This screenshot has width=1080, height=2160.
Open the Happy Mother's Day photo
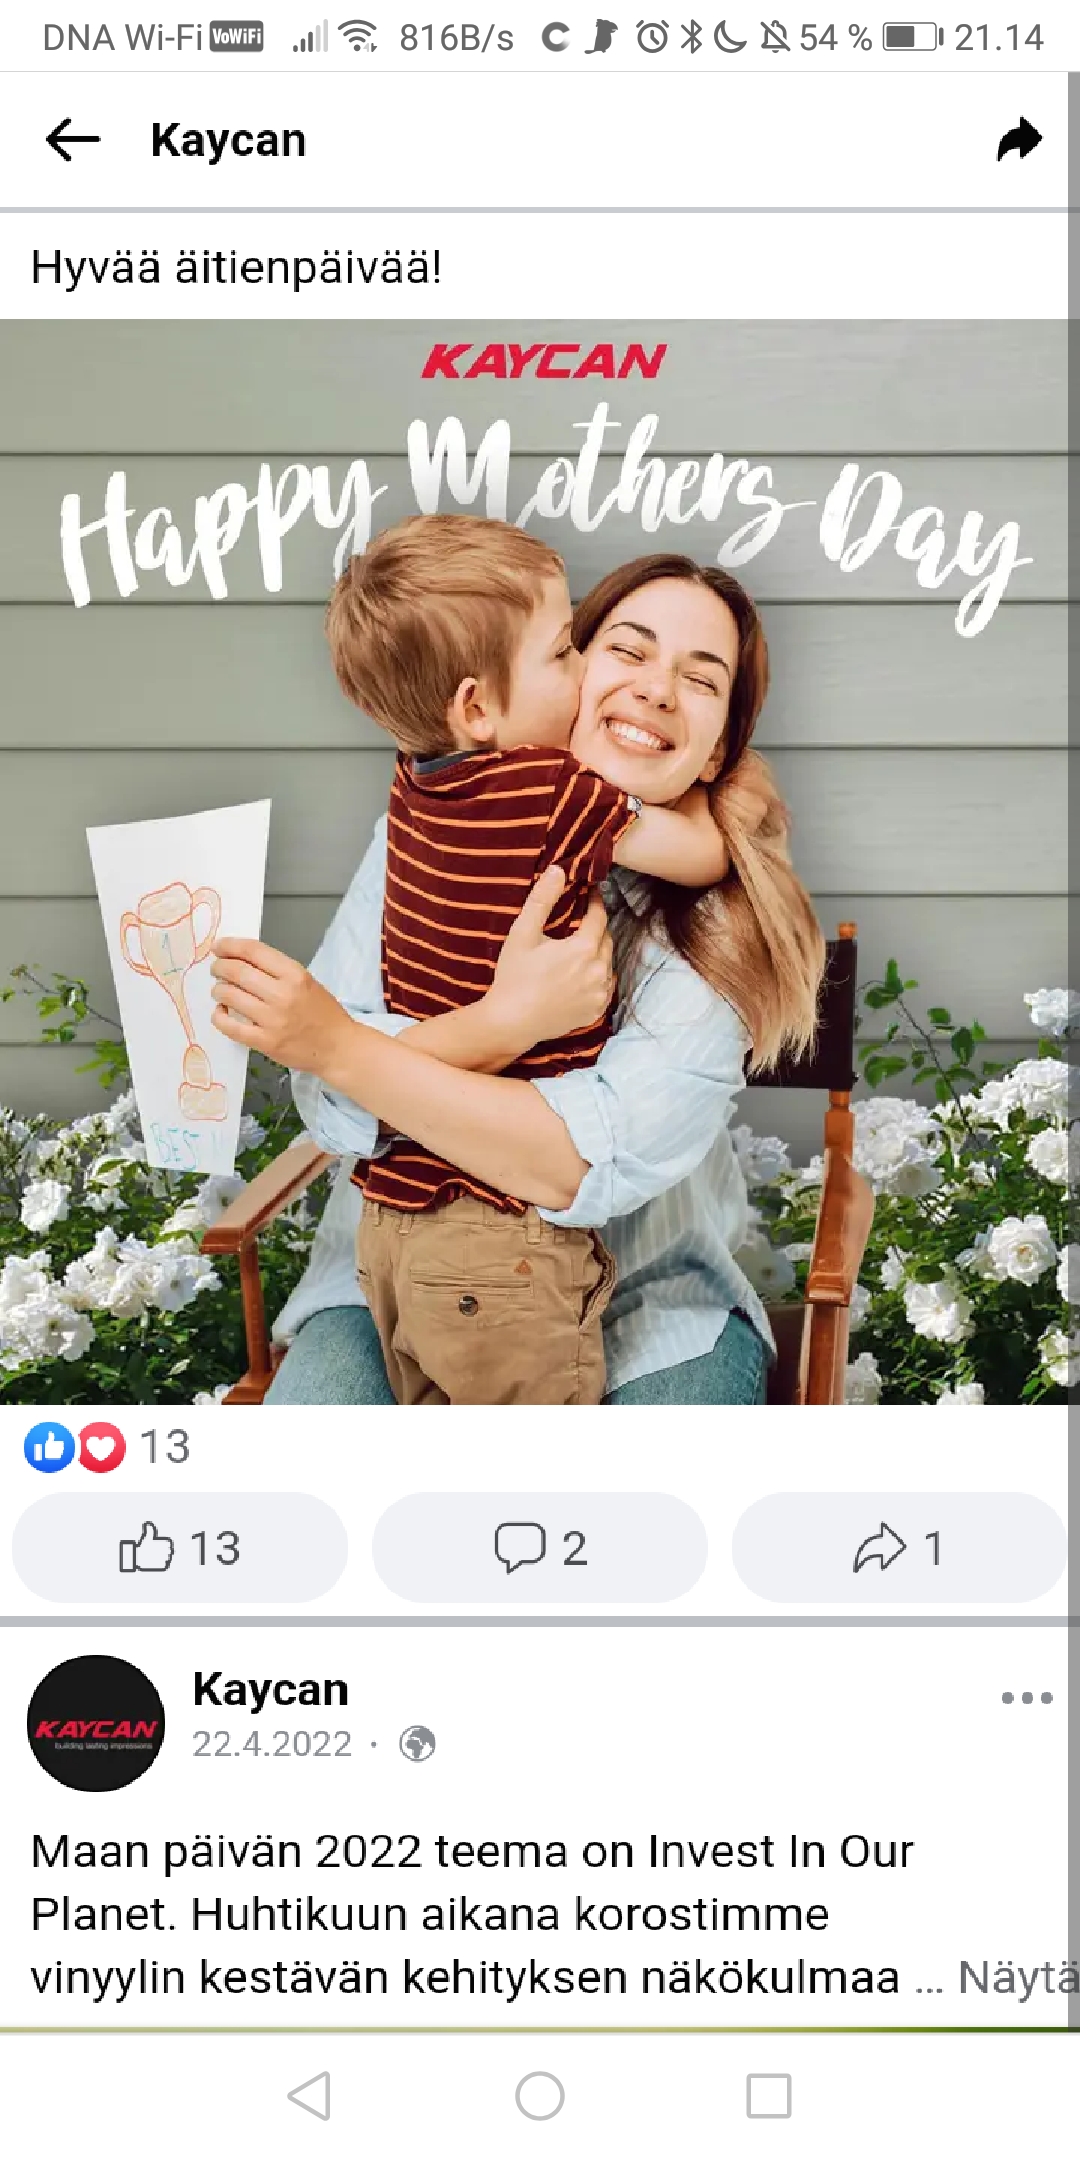[540, 862]
